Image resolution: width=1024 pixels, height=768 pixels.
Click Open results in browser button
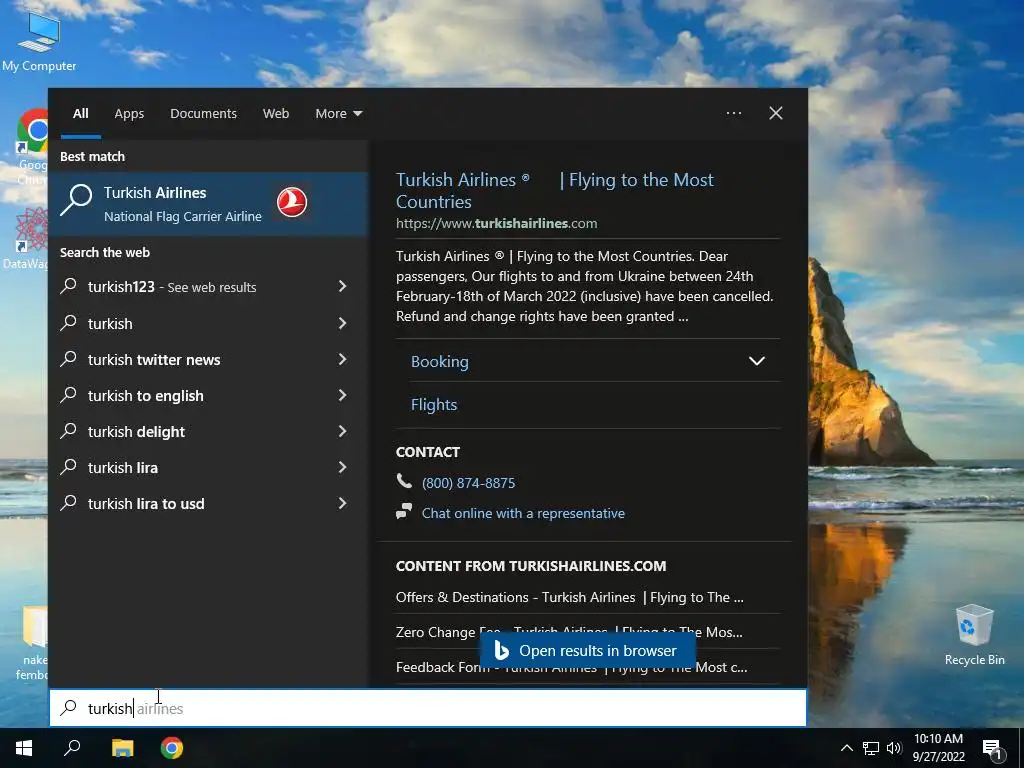coord(587,650)
